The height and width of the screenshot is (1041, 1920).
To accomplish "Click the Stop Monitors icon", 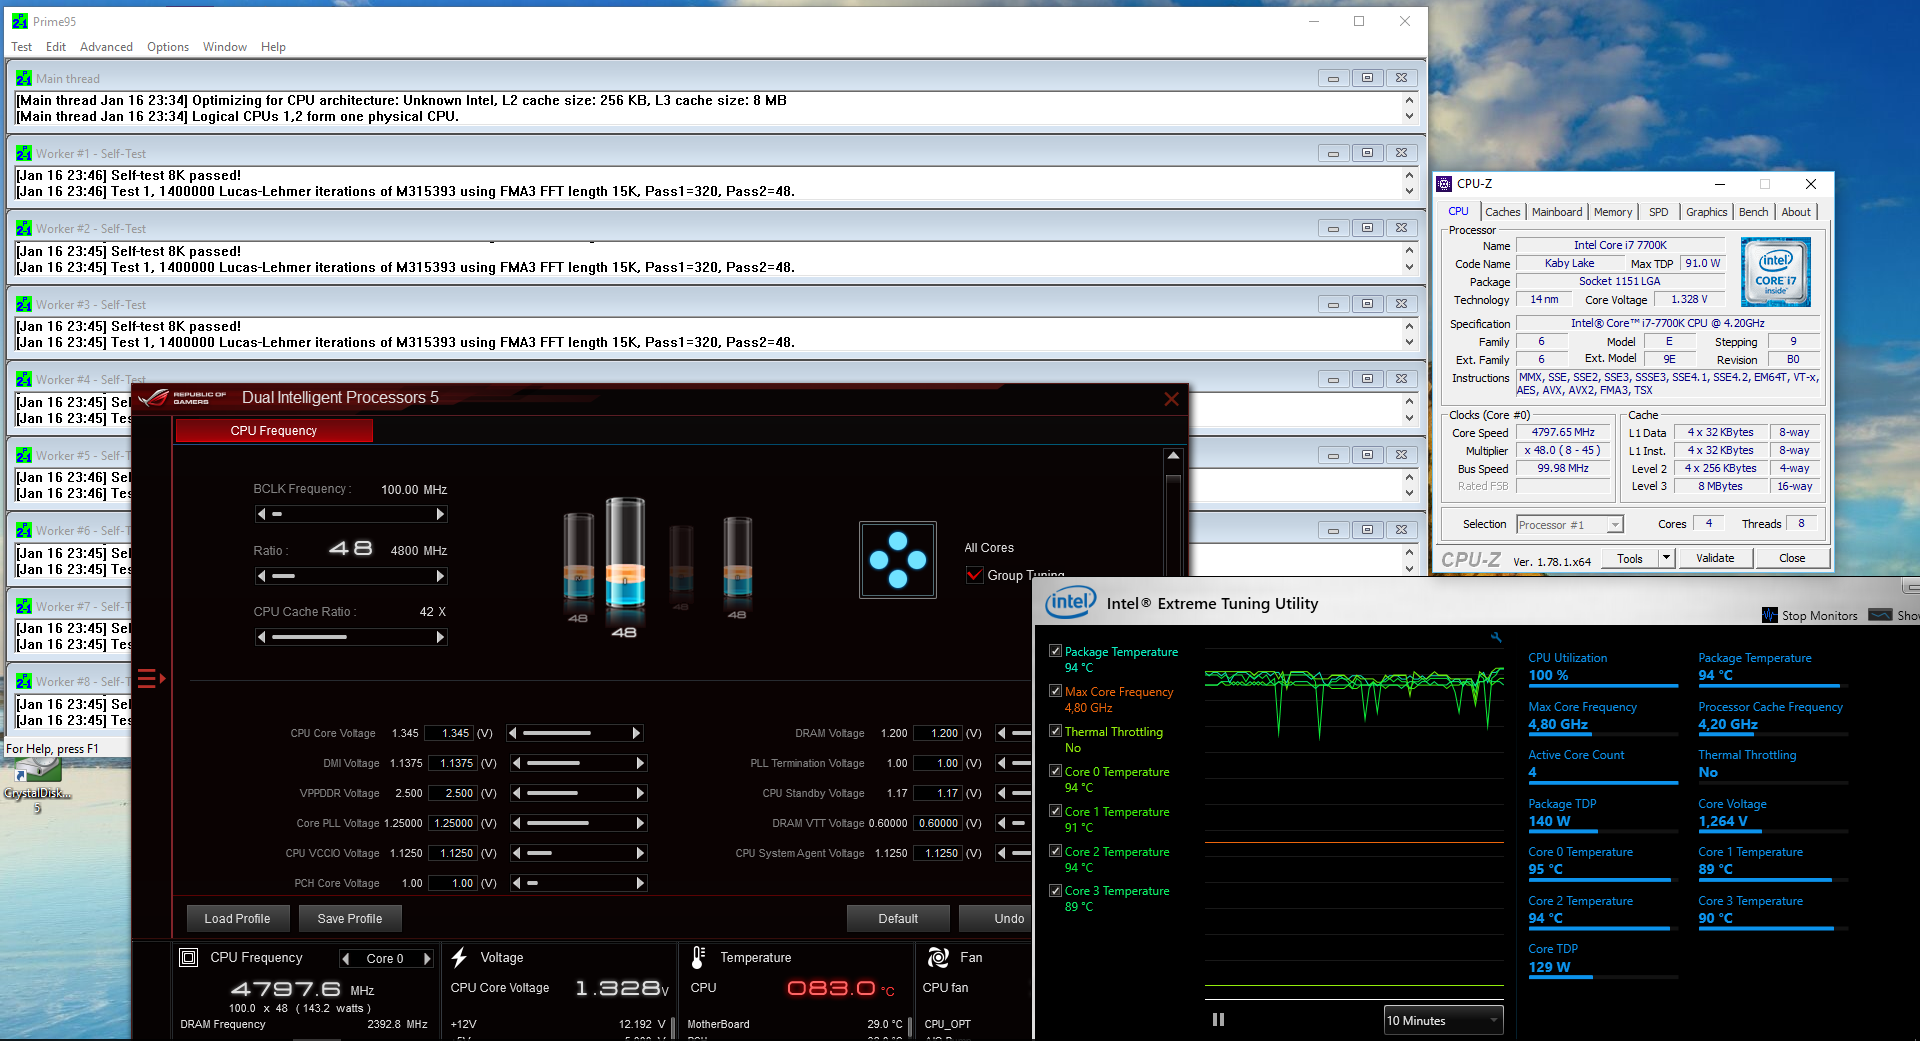I will pyautogui.click(x=1769, y=615).
